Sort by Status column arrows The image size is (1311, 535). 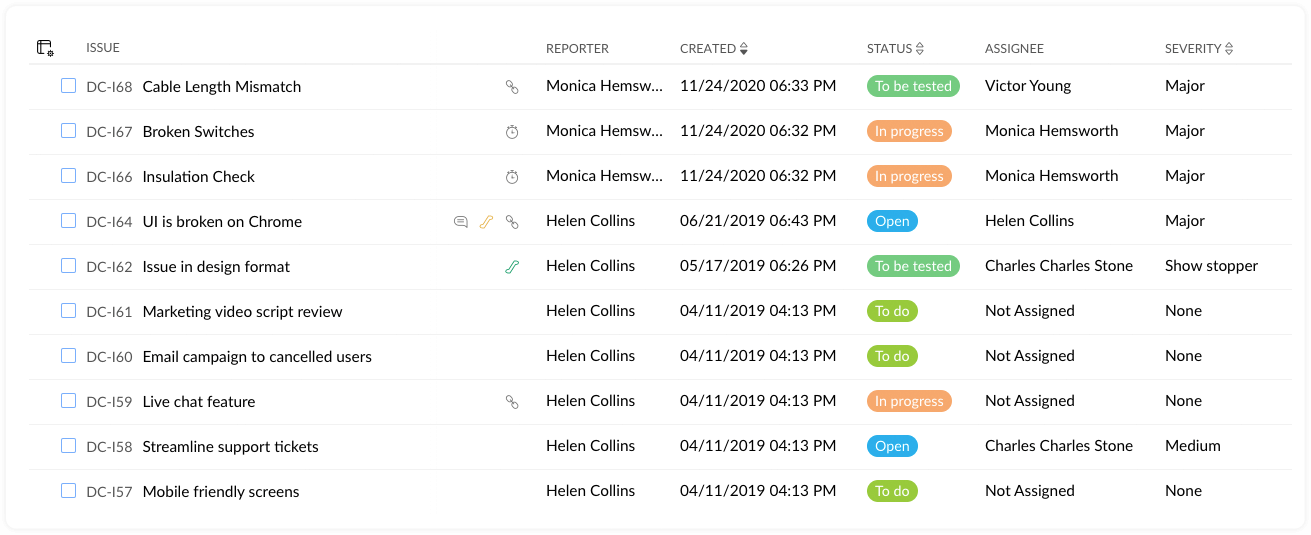[920, 49]
